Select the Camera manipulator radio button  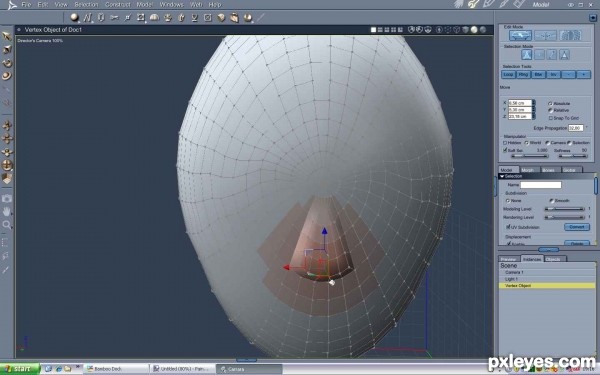coord(548,143)
